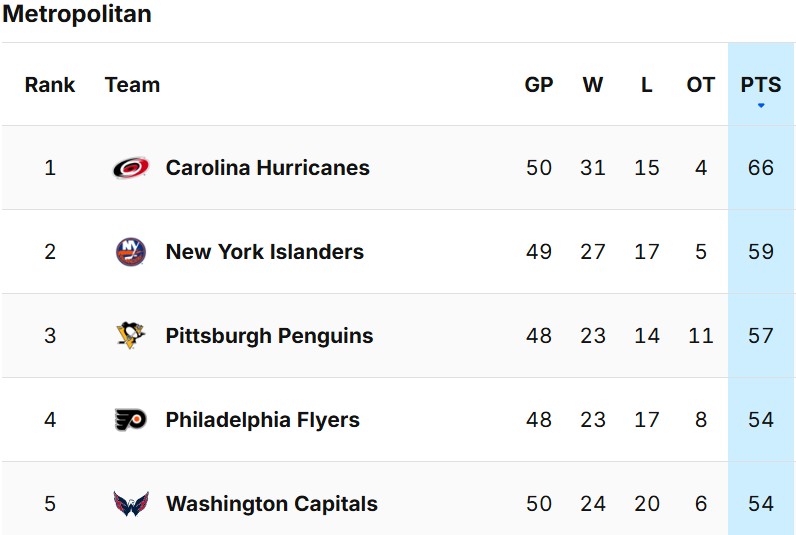Sort by OT column header
Viewport: 796px width, 535px height.
click(x=701, y=85)
